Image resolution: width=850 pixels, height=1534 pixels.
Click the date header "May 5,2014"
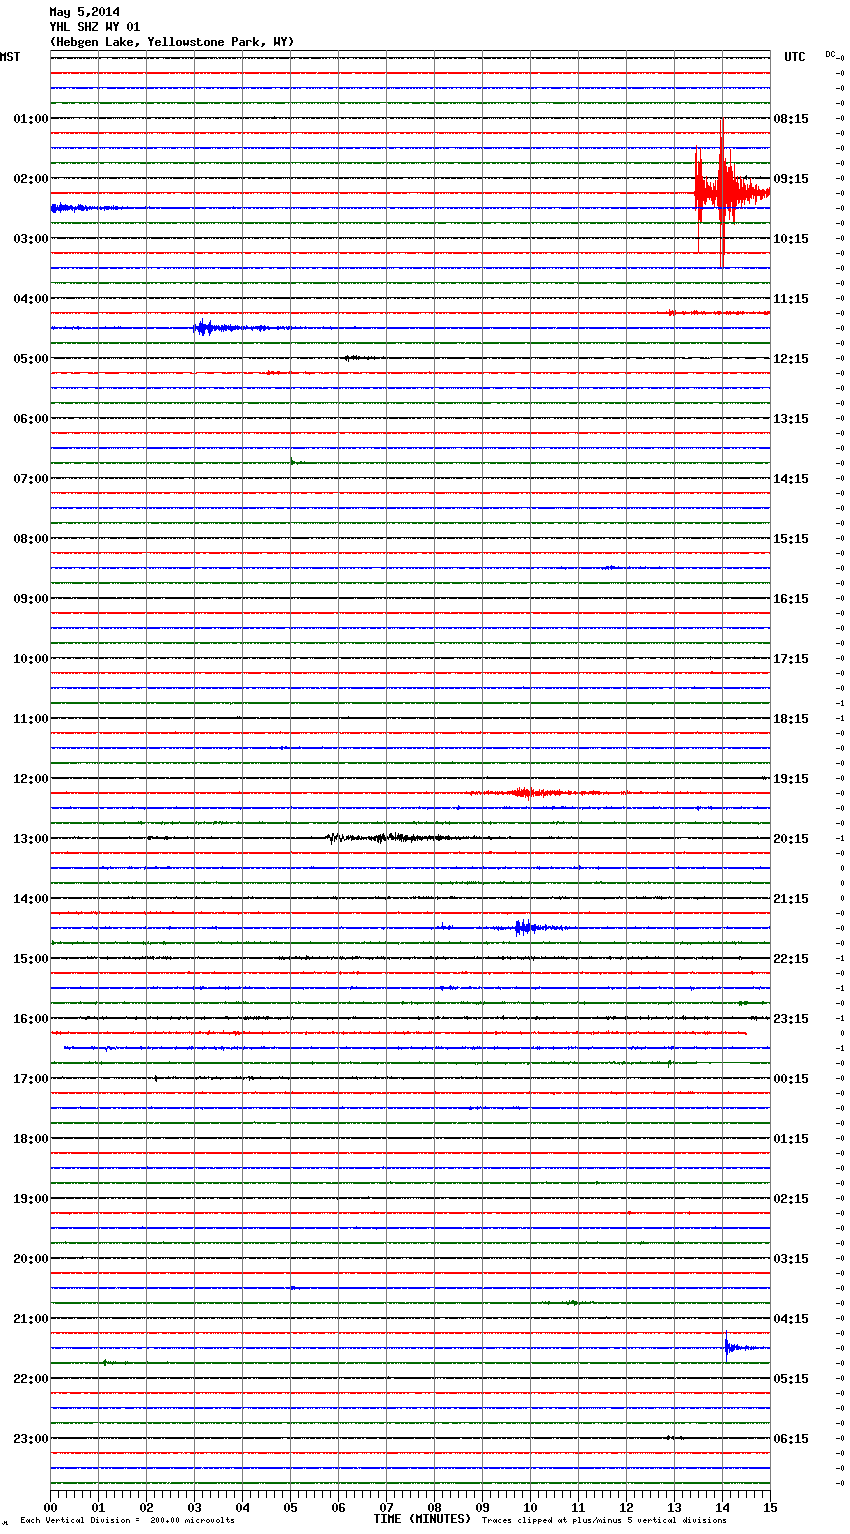(84, 12)
